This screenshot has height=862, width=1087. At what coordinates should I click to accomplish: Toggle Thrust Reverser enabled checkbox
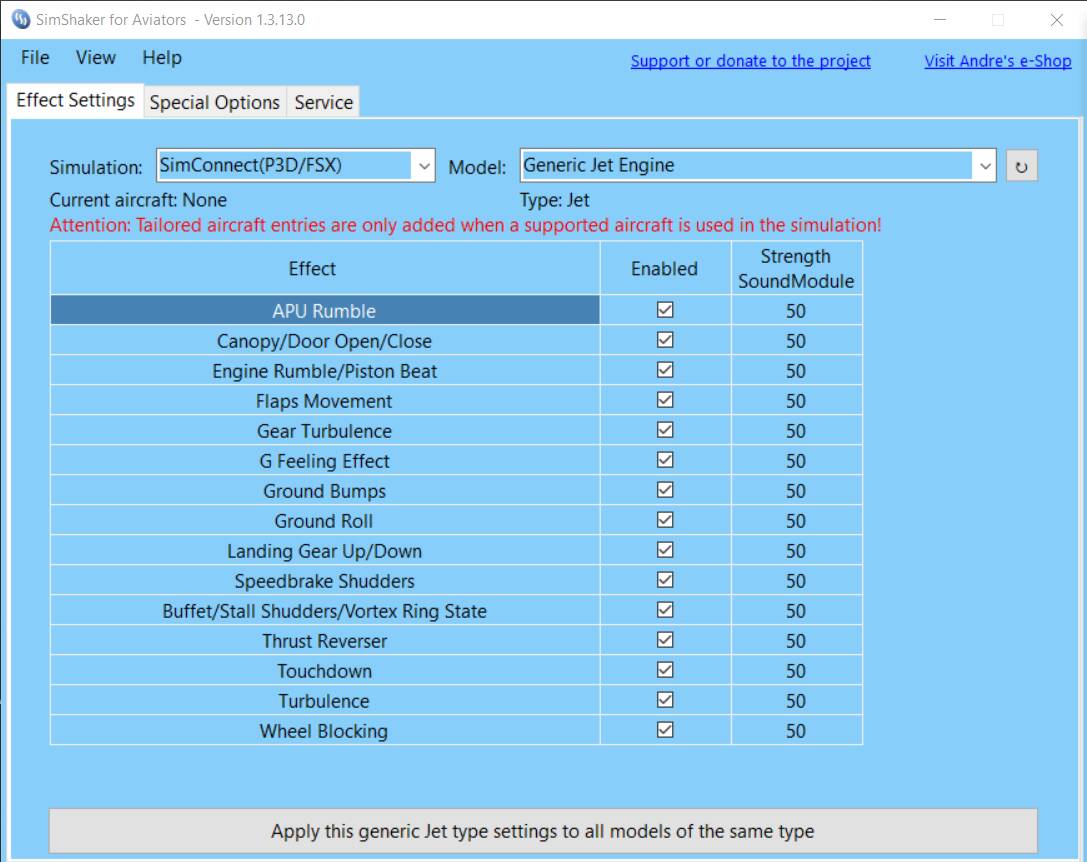click(x=665, y=640)
